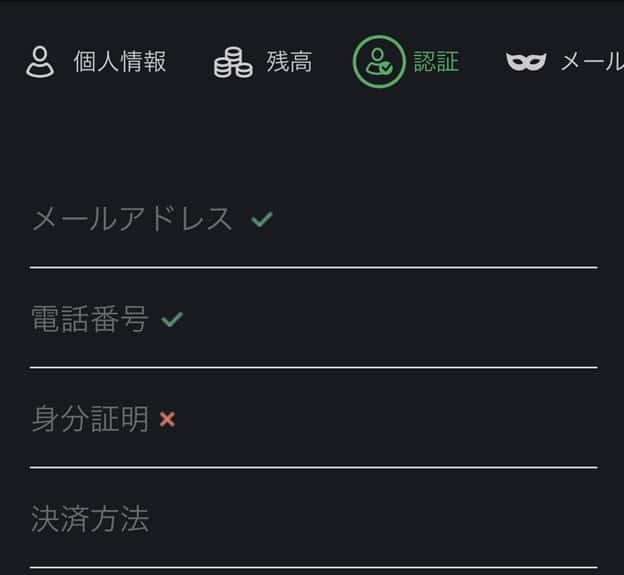This screenshot has width=624, height=575.
Task: Click empty space right of 決済方法 label
Action: (x=380, y=520)
